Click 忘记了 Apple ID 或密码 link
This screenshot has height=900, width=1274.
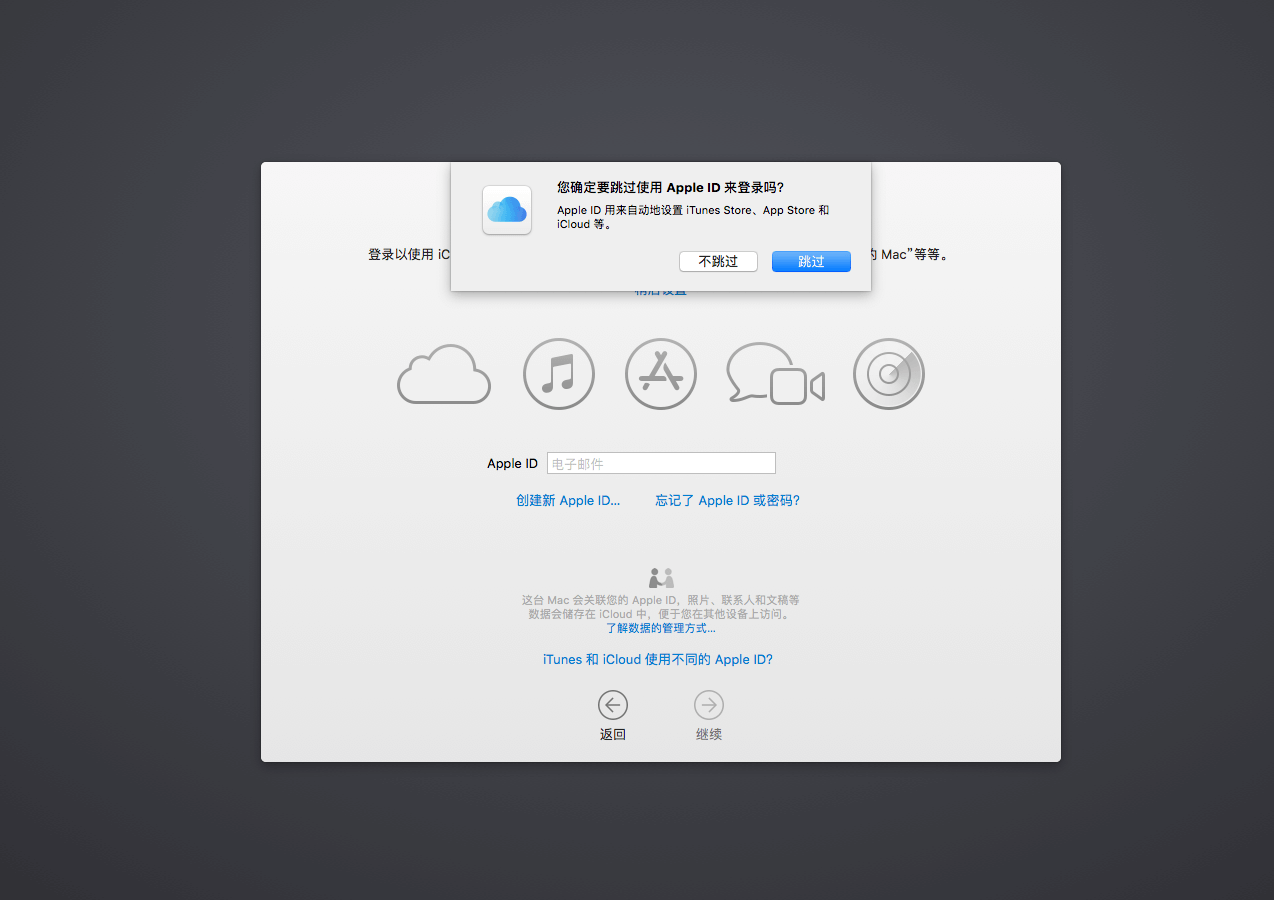(x=728, y=500)
